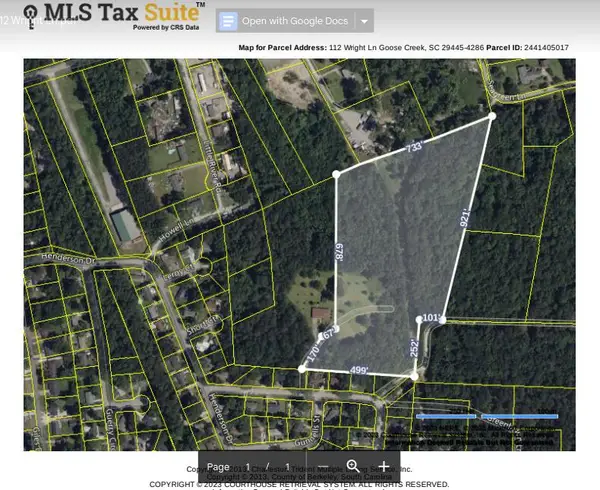Viewport: 600px width, 490px height.
Task: Click the bottom-left corner node near 170'
Action: (302, 369)
